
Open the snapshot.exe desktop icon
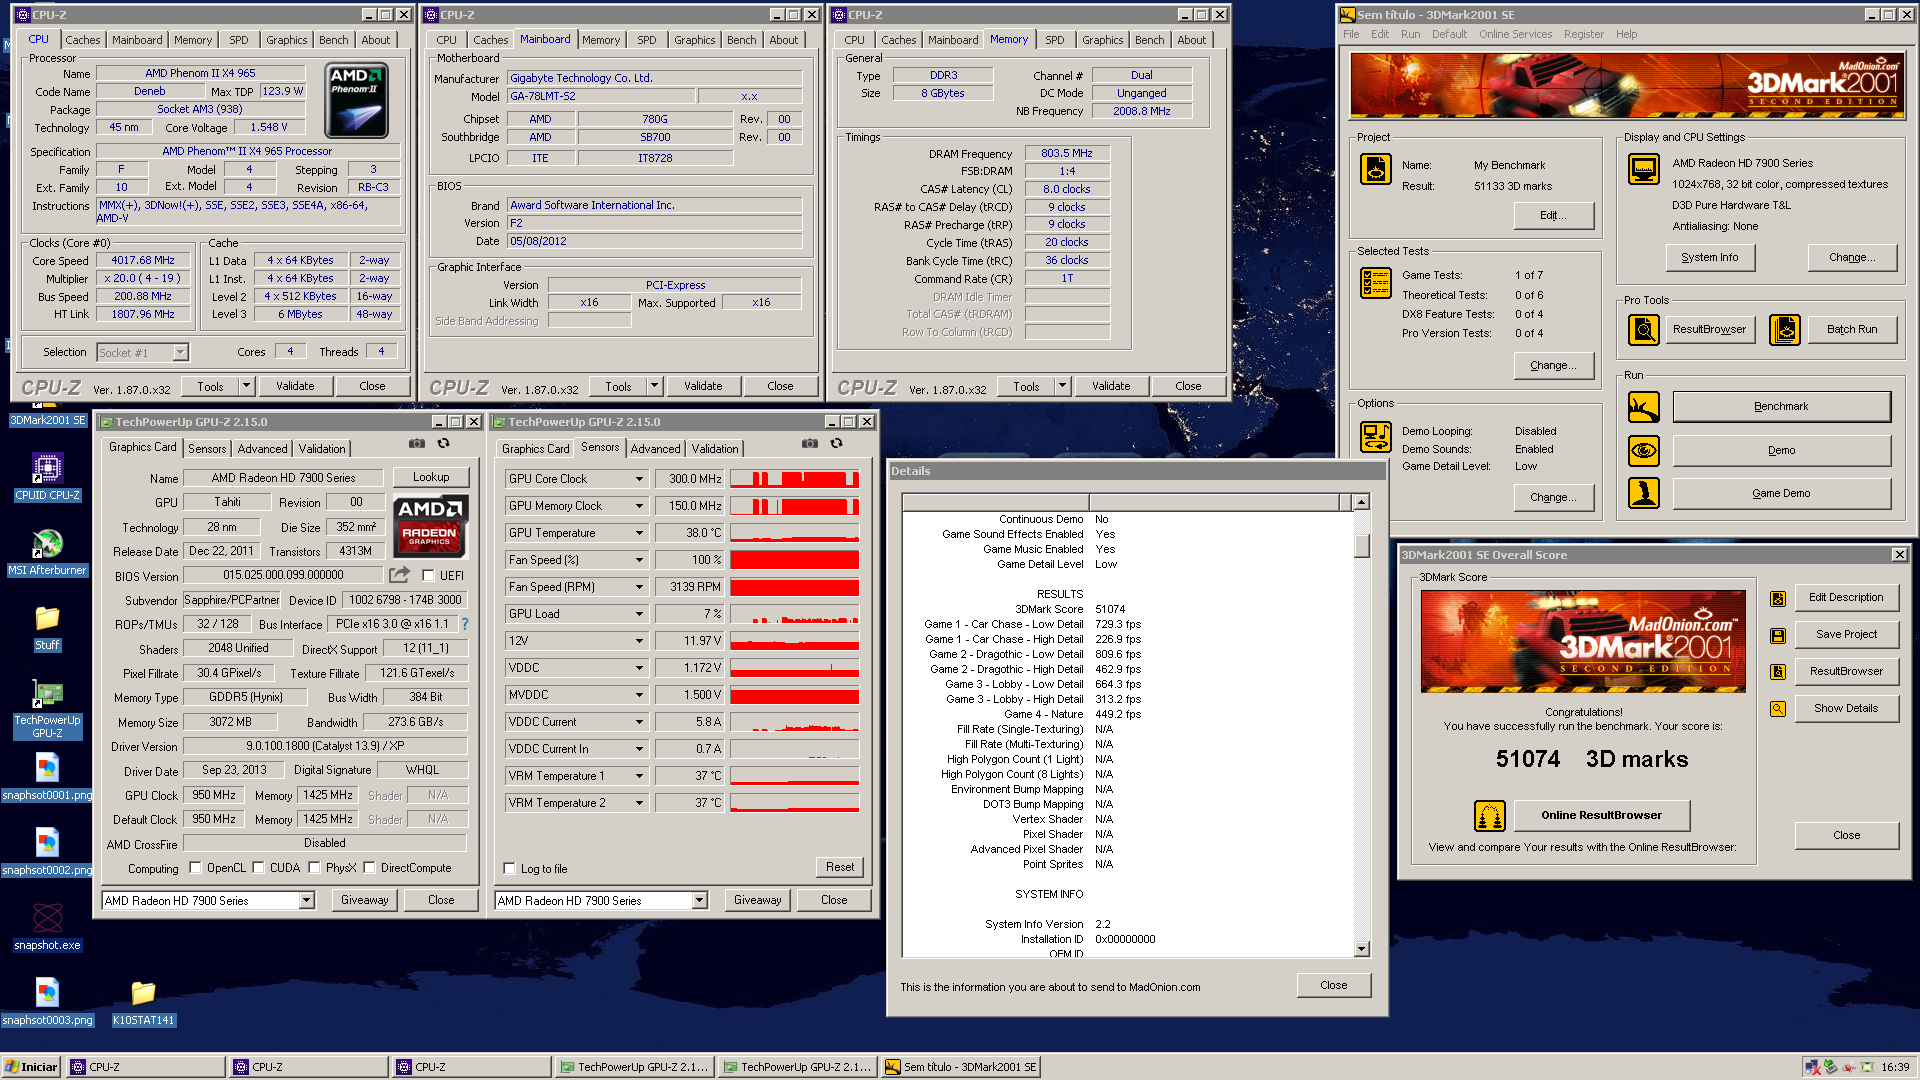pyautogui.click(x=47, y=927)
